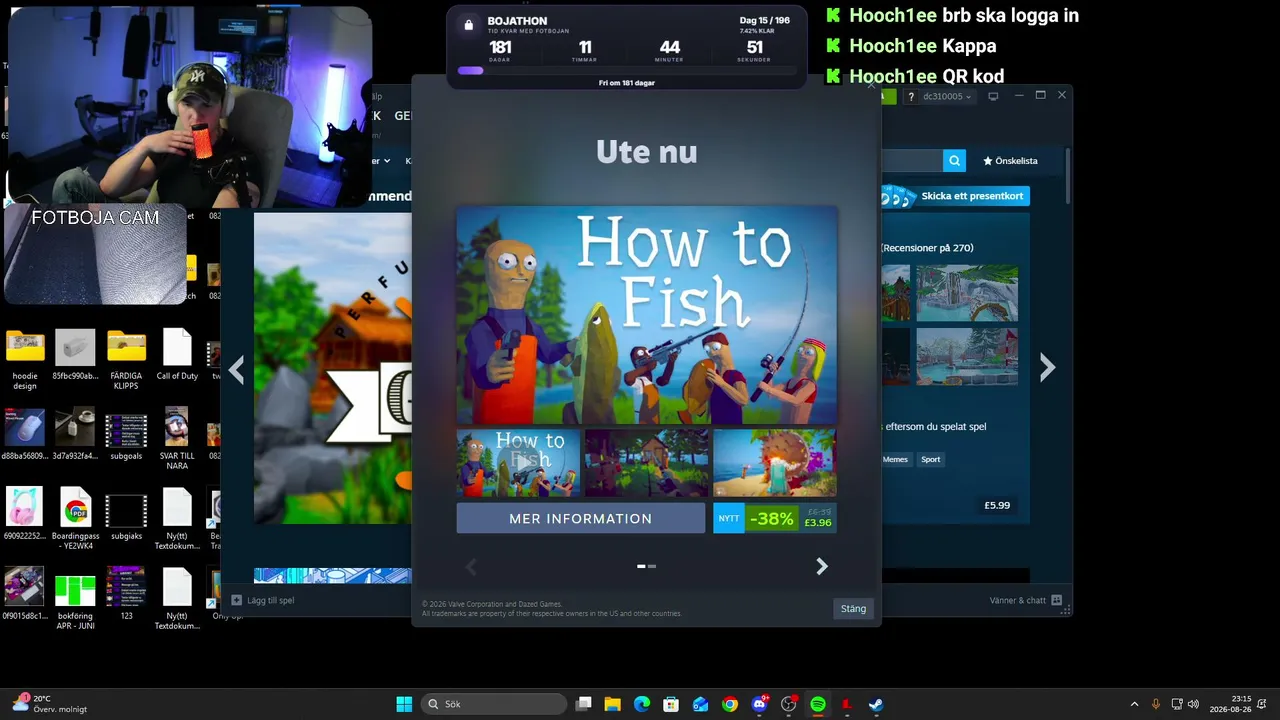This screenshot has height=720, width=1280.
Task: Click the Steam carousel right arrow
Action: coord(1047,368)
